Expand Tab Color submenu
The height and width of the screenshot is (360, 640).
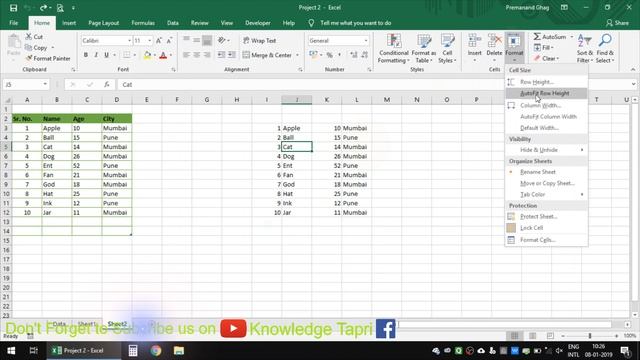pyautogui.click(x=547, y=194)
